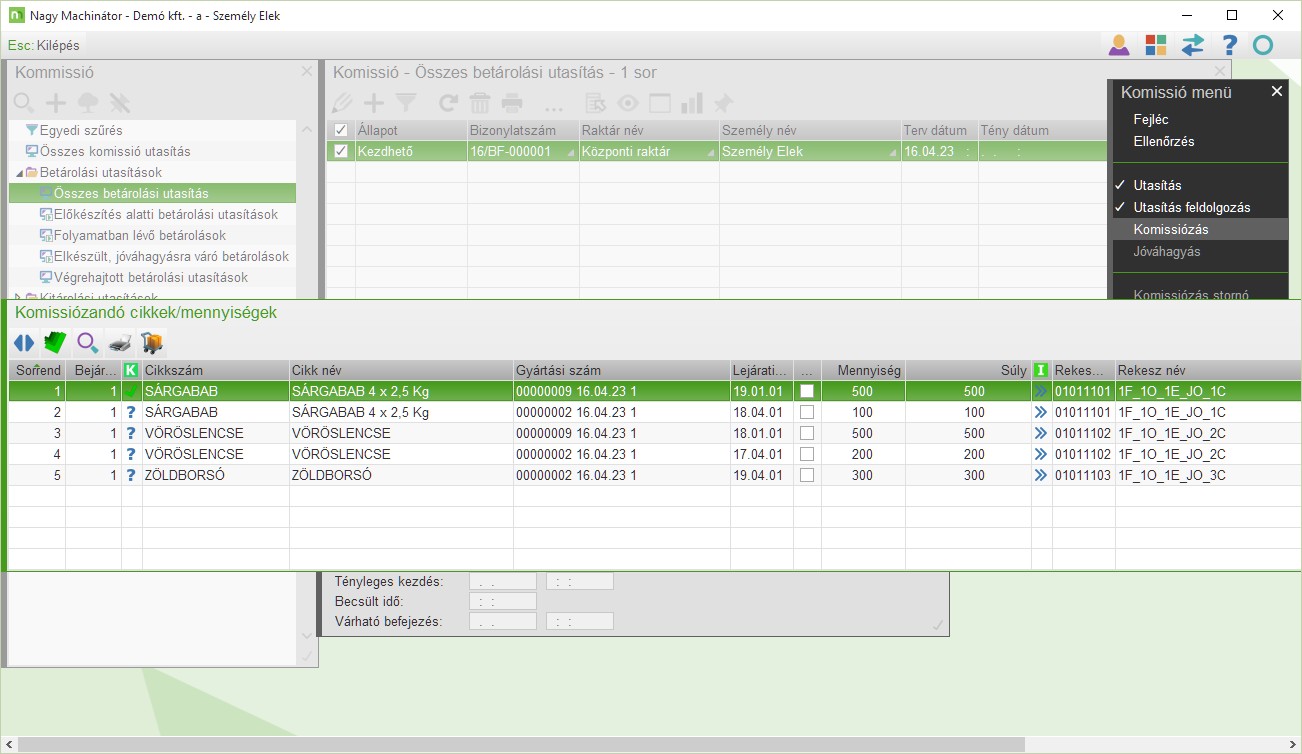Select Folyamatban lévő betárolások tree item

click(x=140, y=235)
